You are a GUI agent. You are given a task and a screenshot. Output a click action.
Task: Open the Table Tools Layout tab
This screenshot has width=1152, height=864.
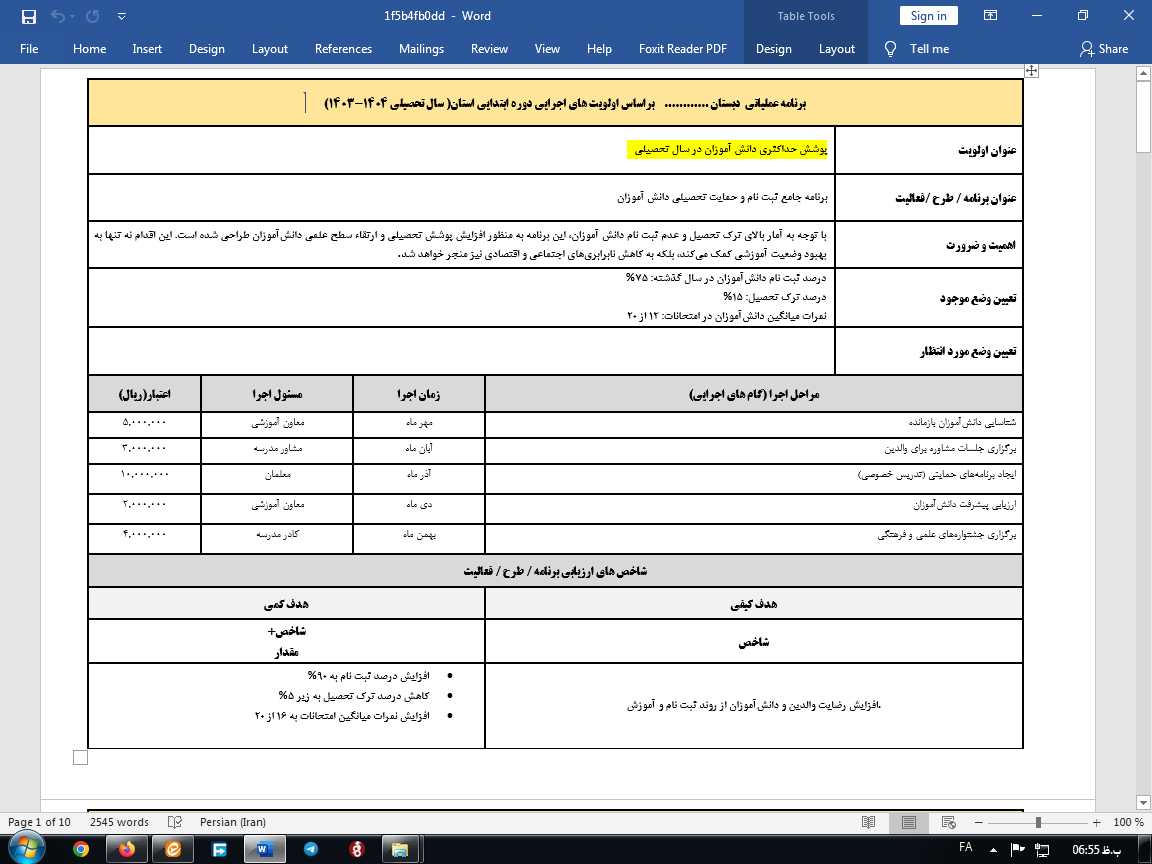(x=837, y=48)
